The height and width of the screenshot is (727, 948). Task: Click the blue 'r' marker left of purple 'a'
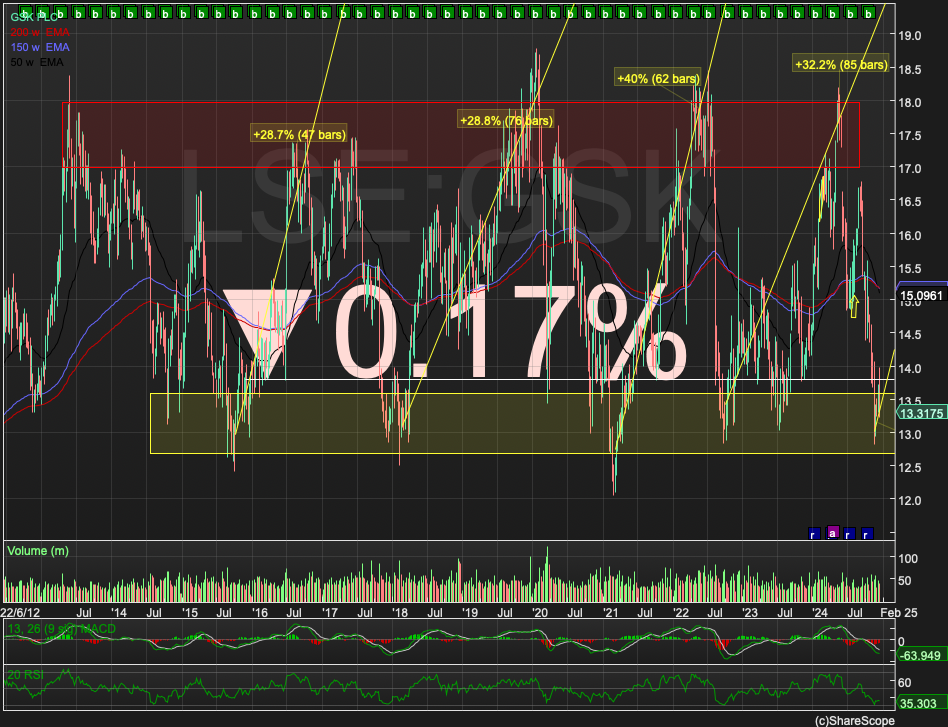click(815, 533)
